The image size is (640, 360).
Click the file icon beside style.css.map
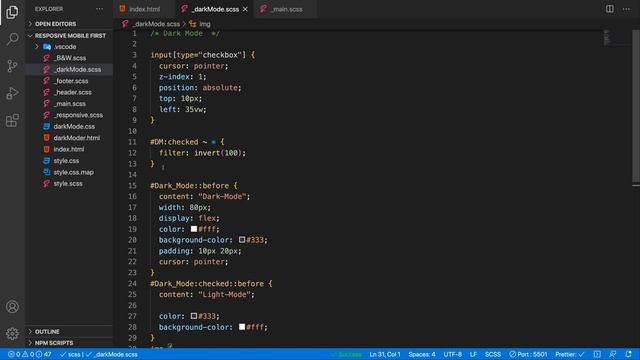pyautogui.click(x=47, y=172)
